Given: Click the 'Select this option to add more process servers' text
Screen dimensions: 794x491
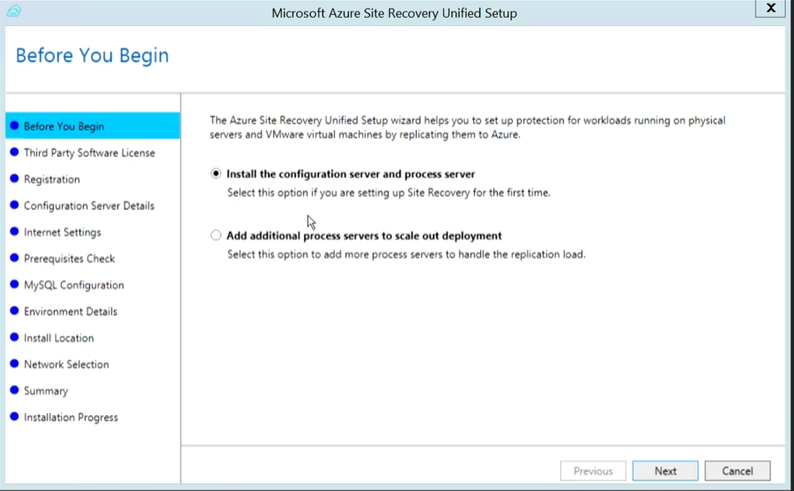Looking at the screenshot, I should pos(406,254).
